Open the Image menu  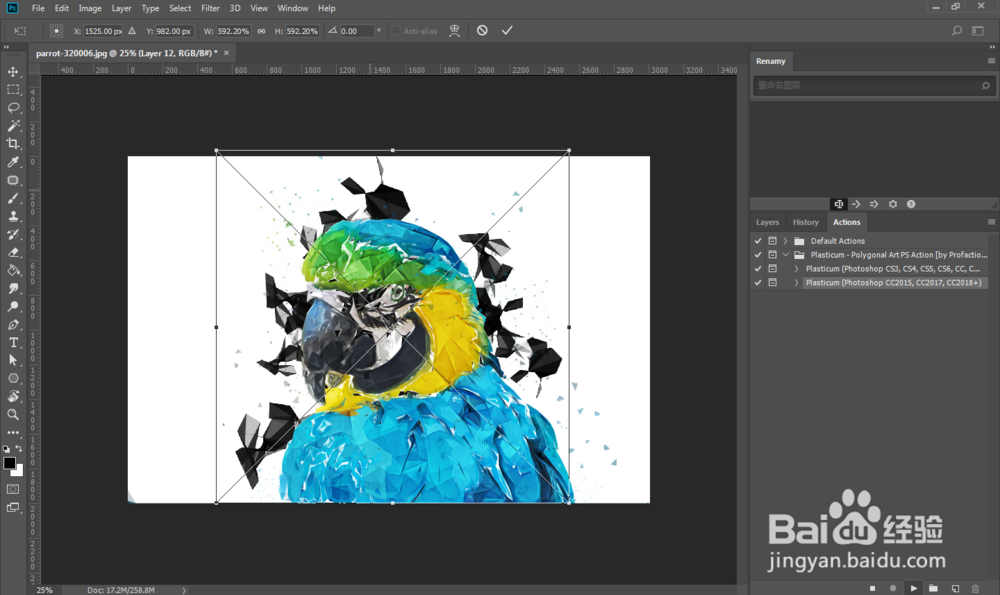pyautogui.click(x=90, y=8)
